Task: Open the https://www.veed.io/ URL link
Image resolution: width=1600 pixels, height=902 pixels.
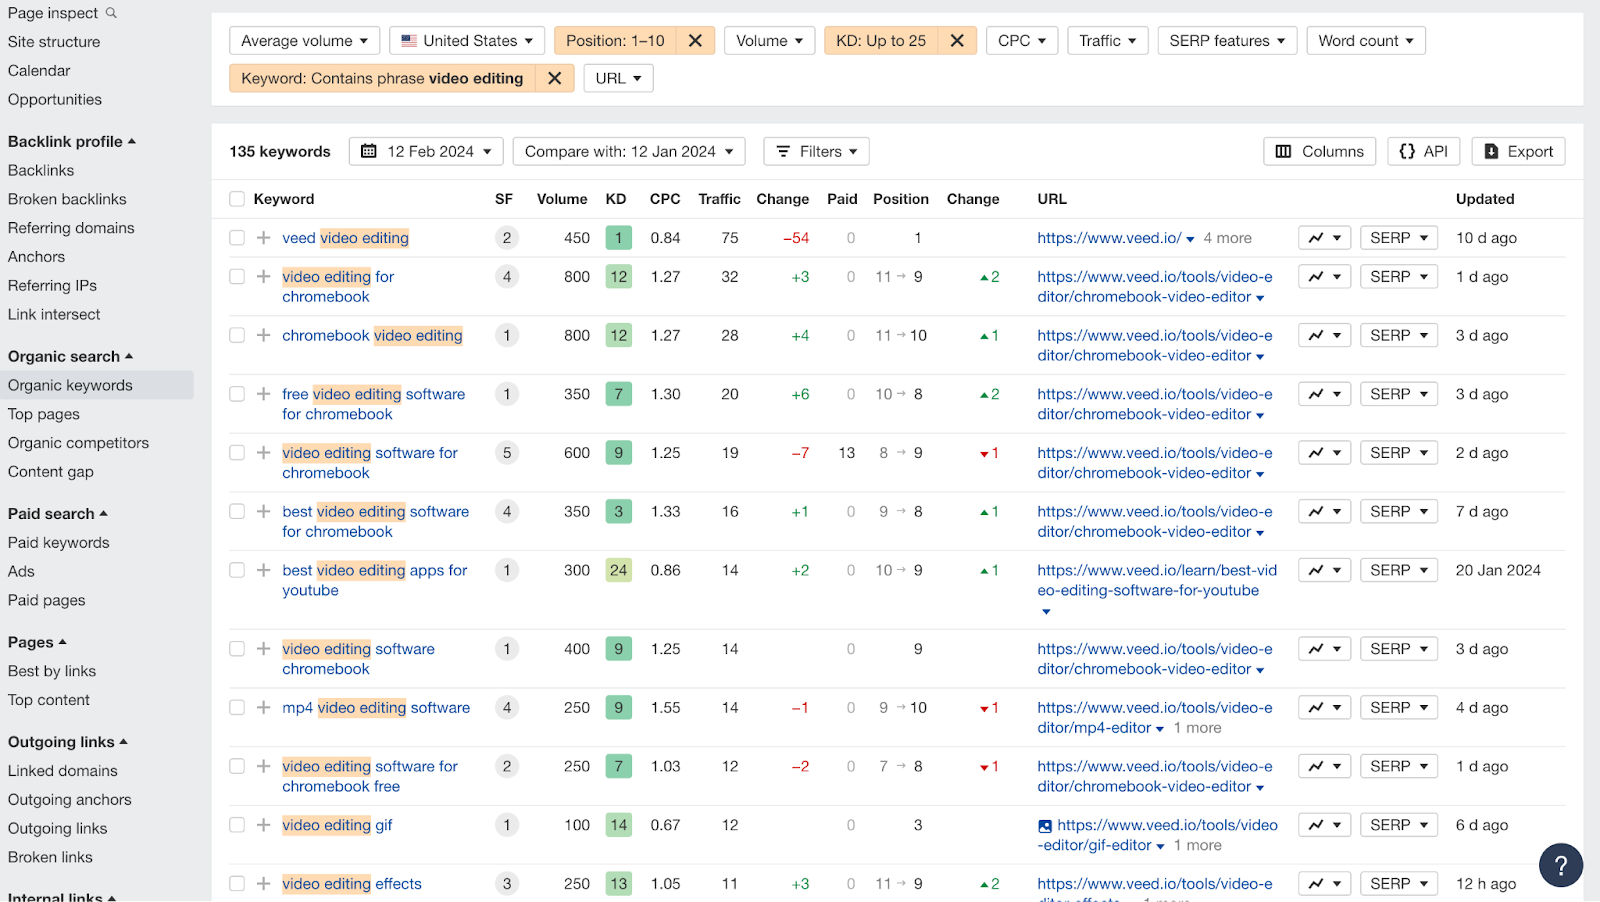Action: click(x=1109, y=238)
